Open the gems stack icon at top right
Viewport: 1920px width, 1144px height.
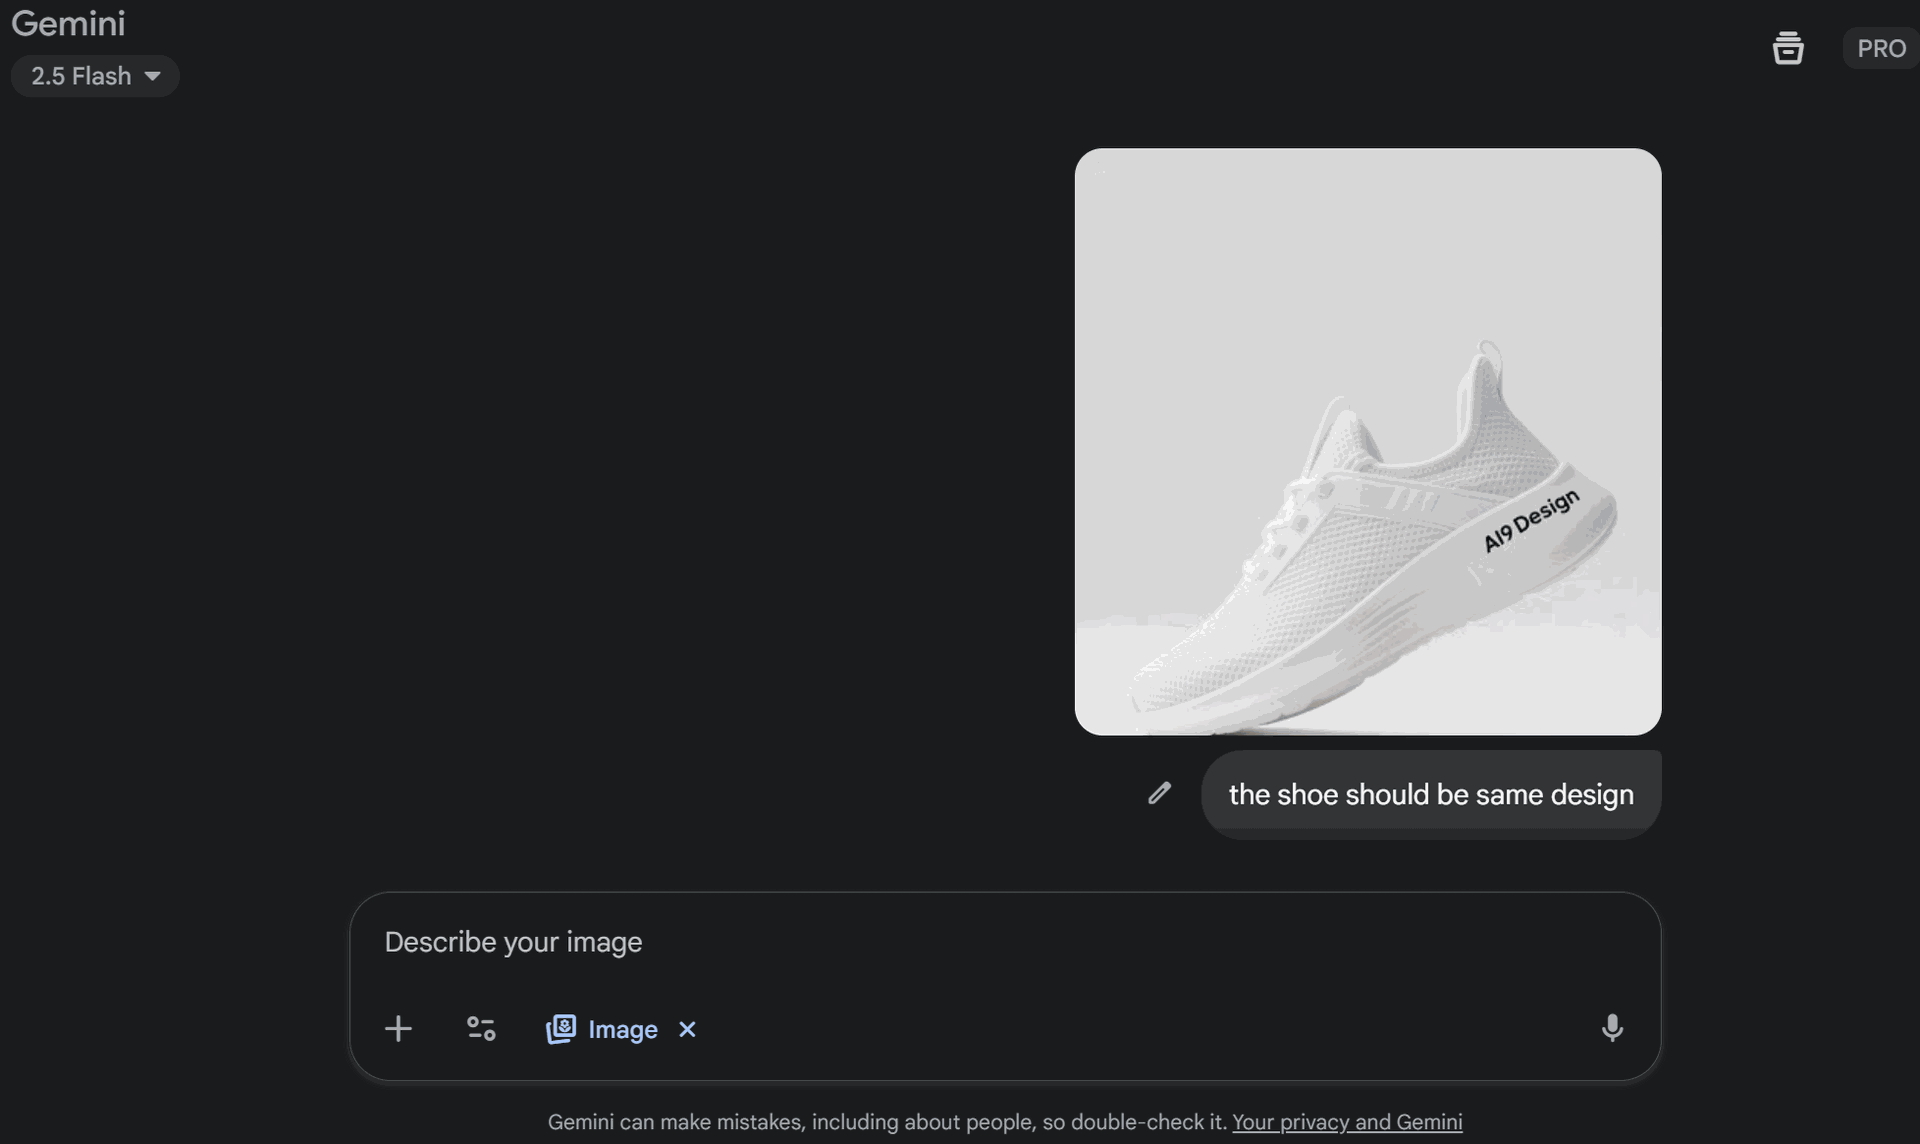coord(1788,48)
